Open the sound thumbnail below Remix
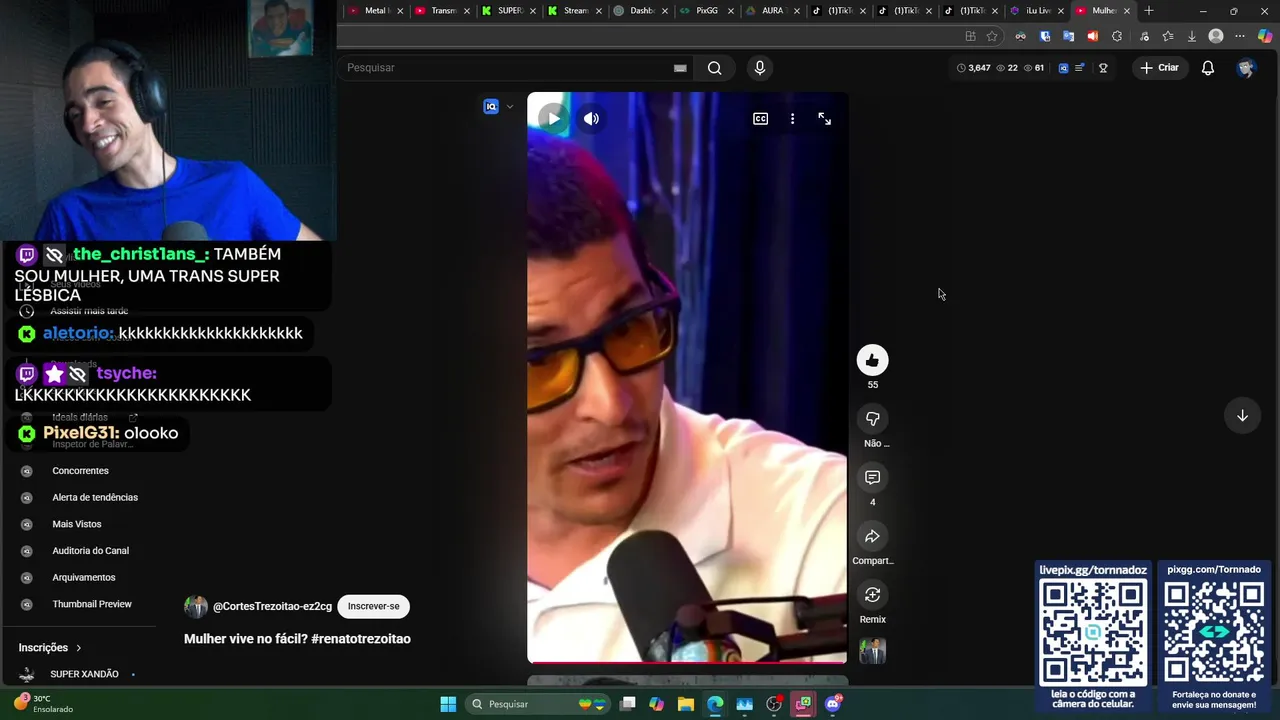This screenshot has height=720, width=1280. point(872,651)
